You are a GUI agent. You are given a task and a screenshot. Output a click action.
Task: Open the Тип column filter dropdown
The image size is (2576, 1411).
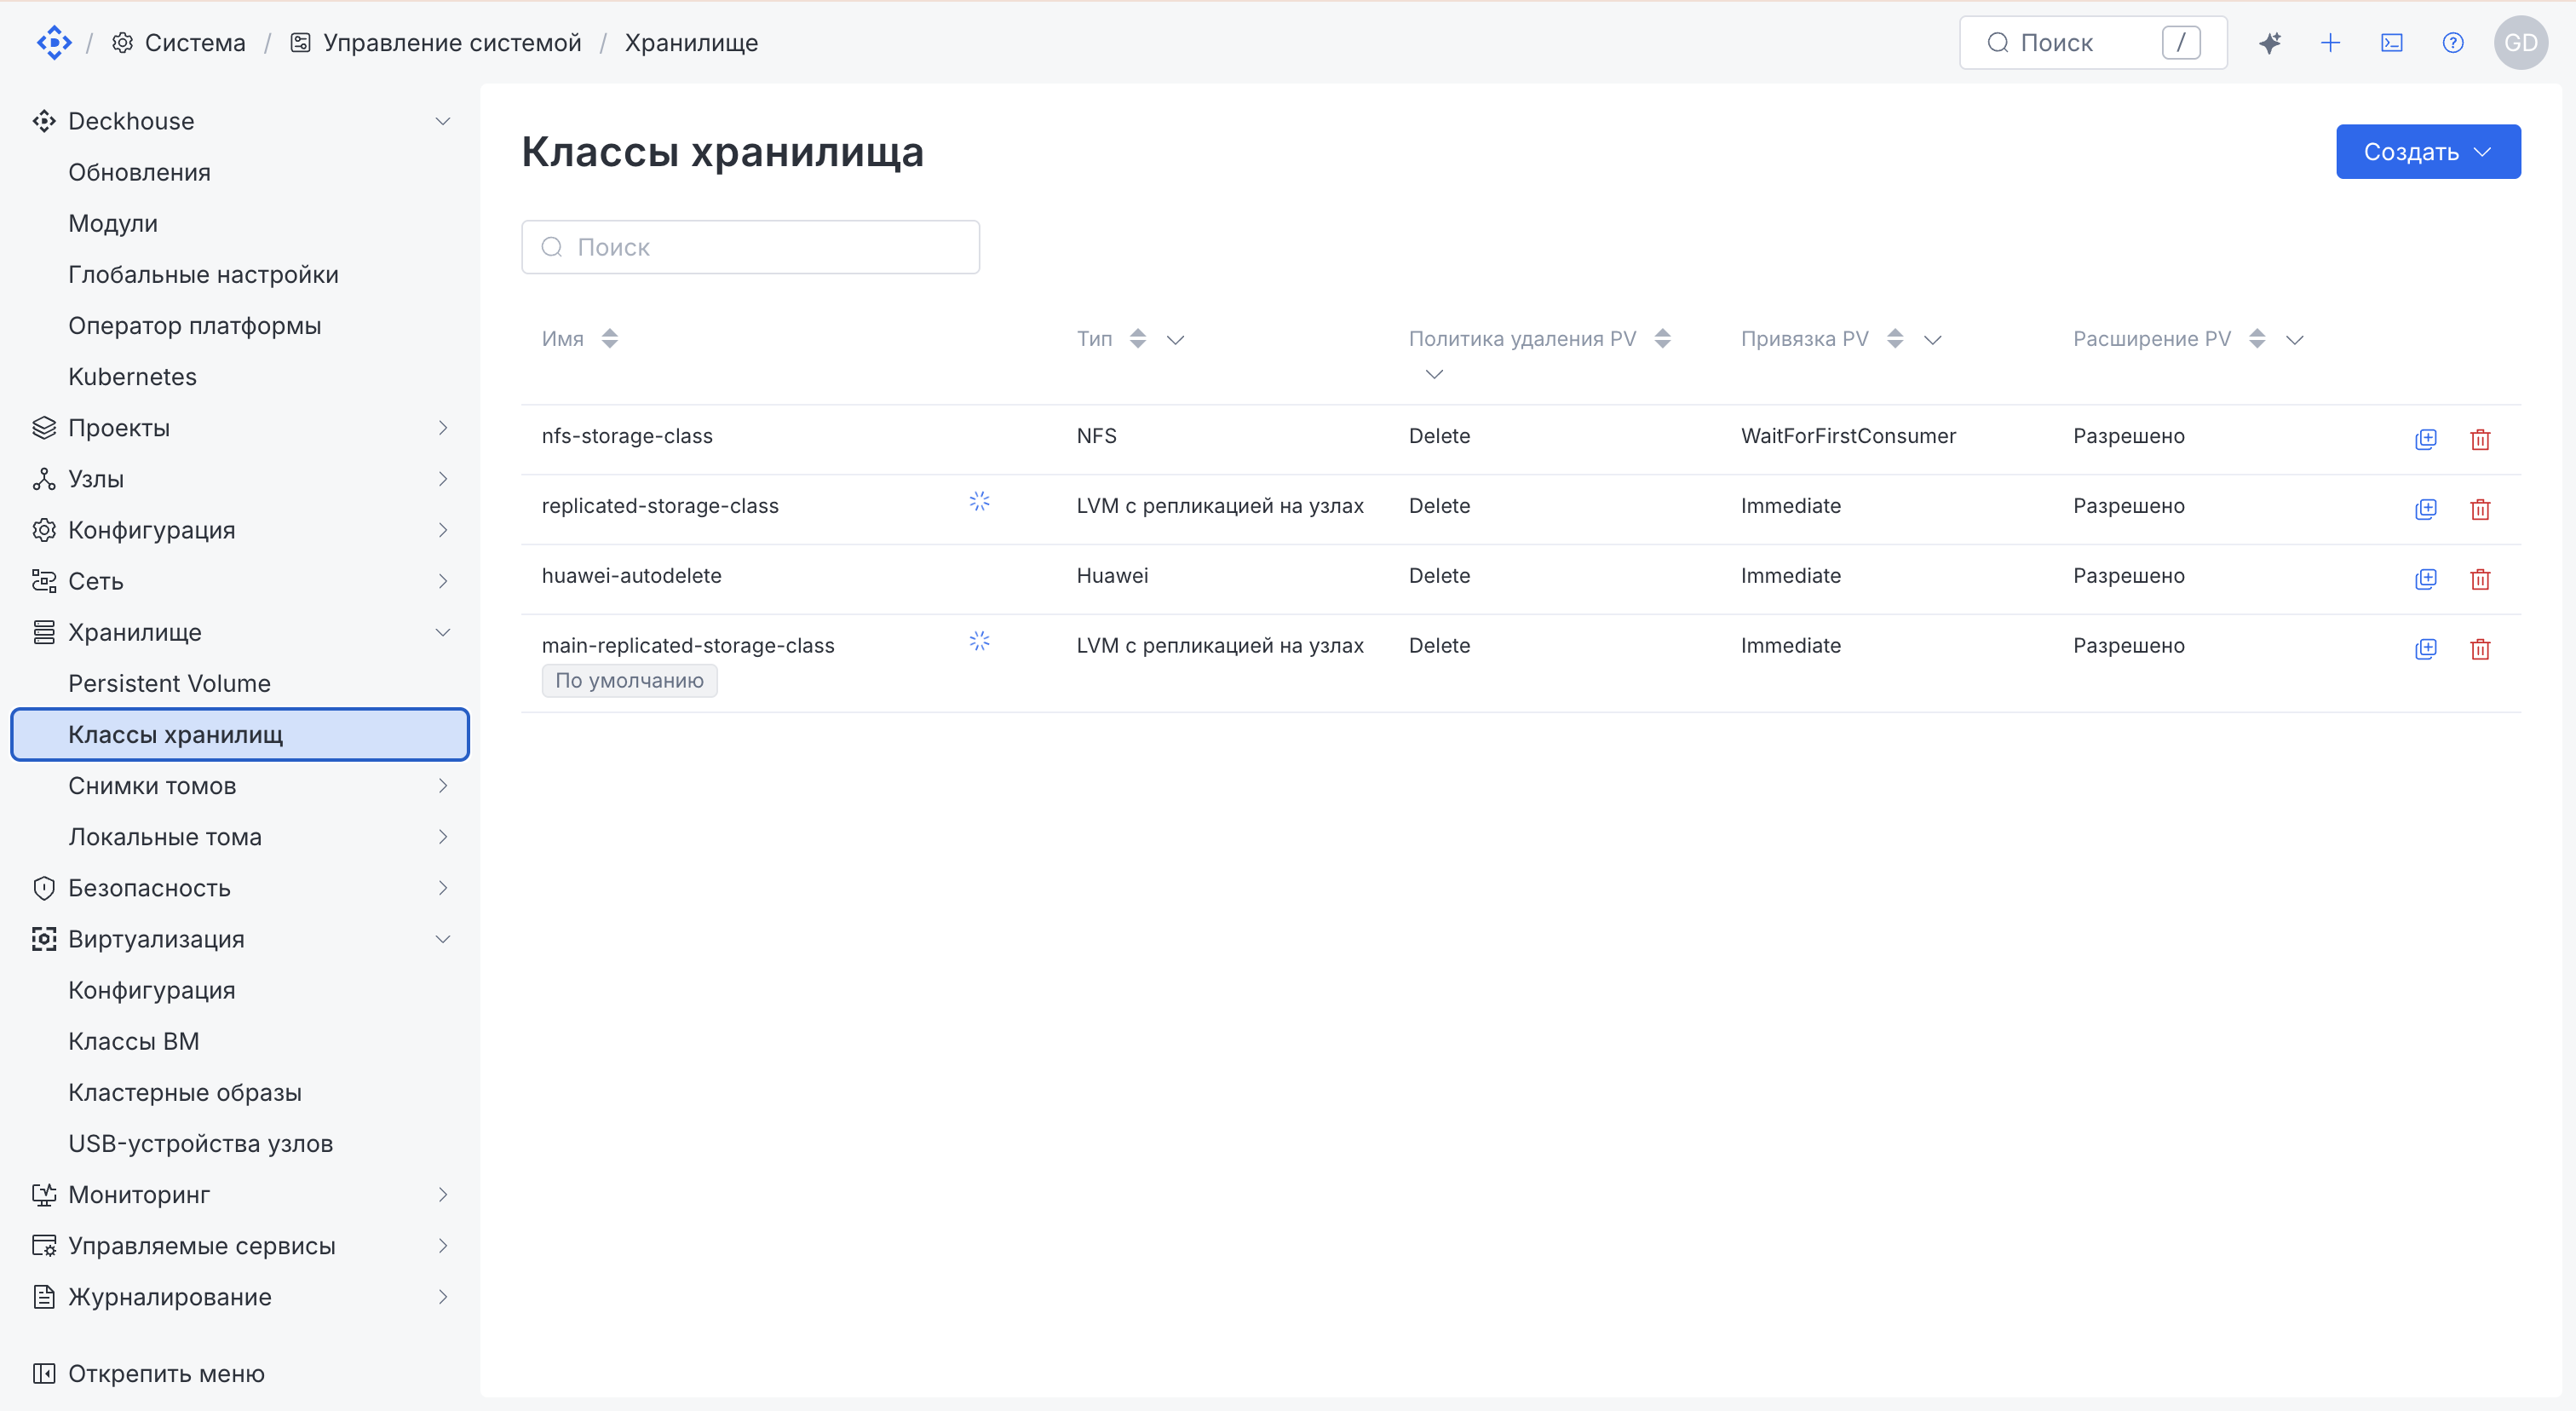pyautogui.click(x=1175, y=340)
